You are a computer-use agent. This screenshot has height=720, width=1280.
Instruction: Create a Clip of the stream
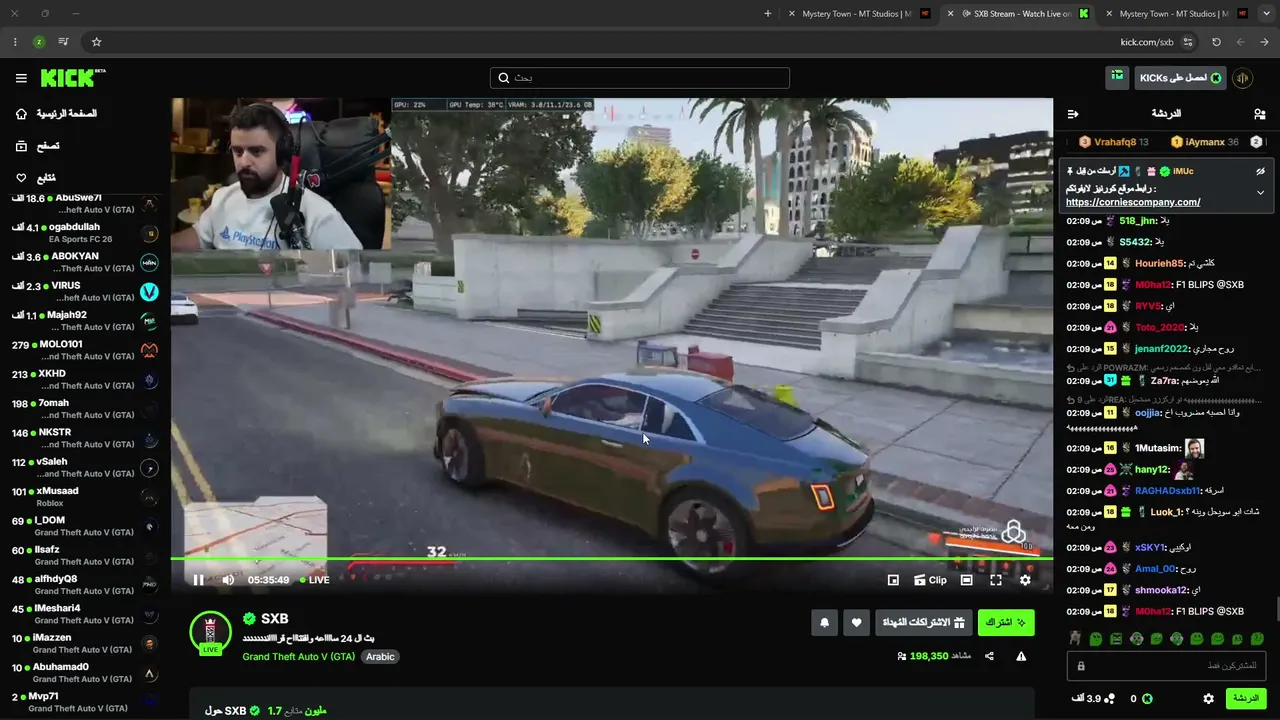coord(930,580)
